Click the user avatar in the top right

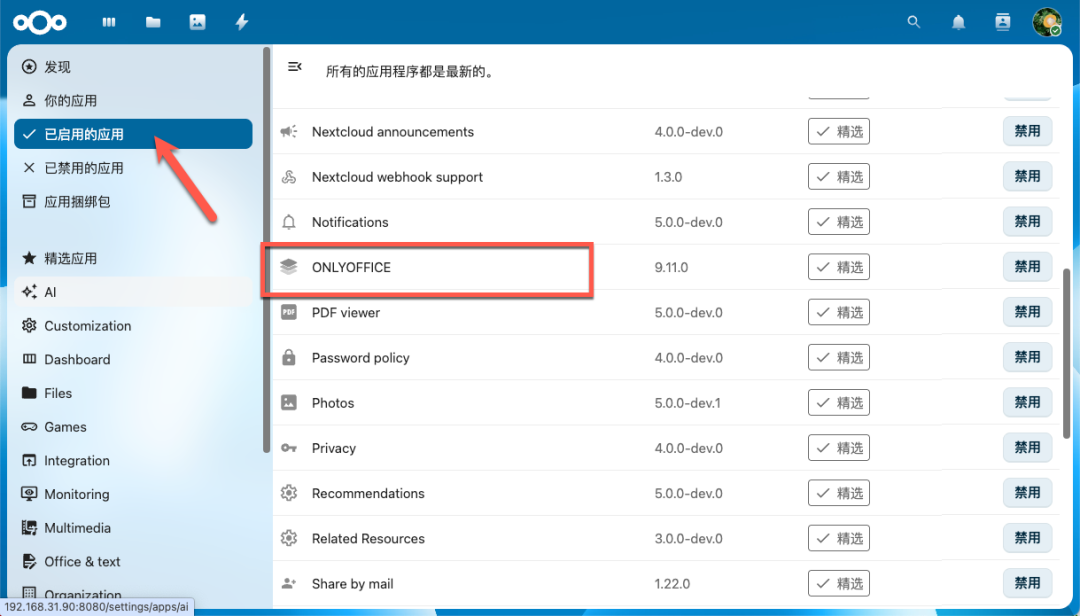[1046, 21]
